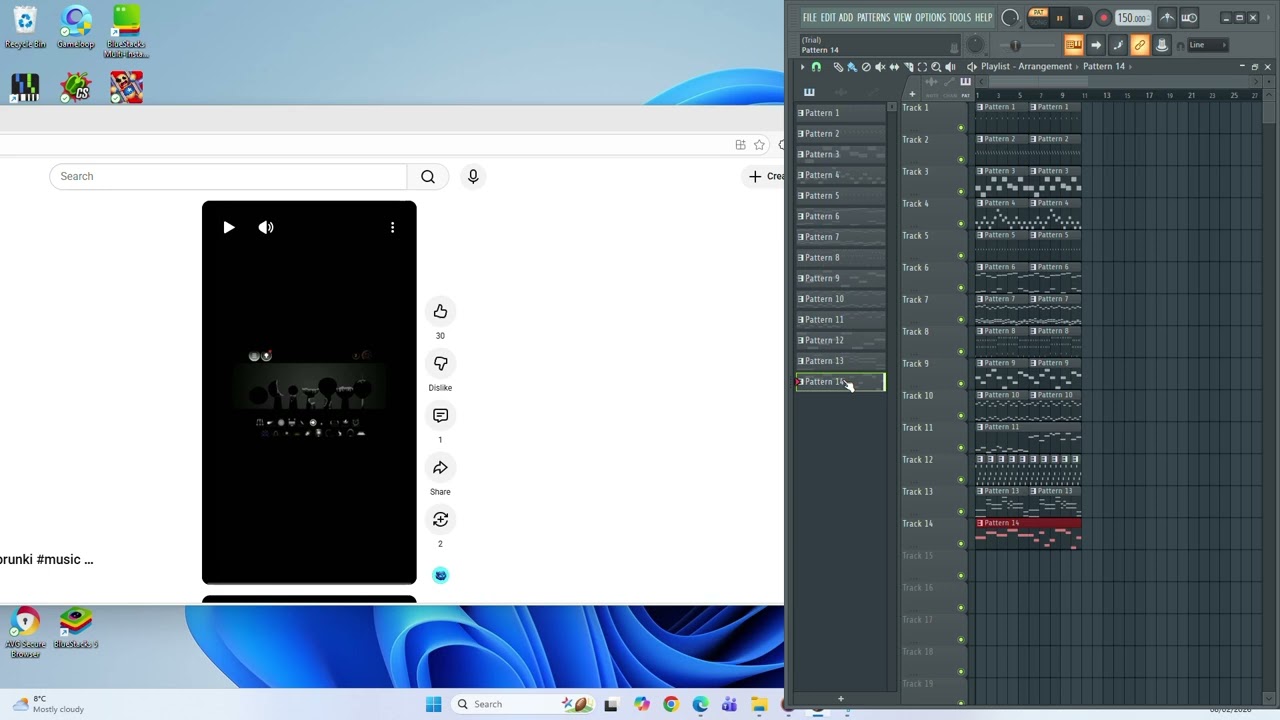
Task: Select the playlist playback speaker tool
Action: [950, 67]
